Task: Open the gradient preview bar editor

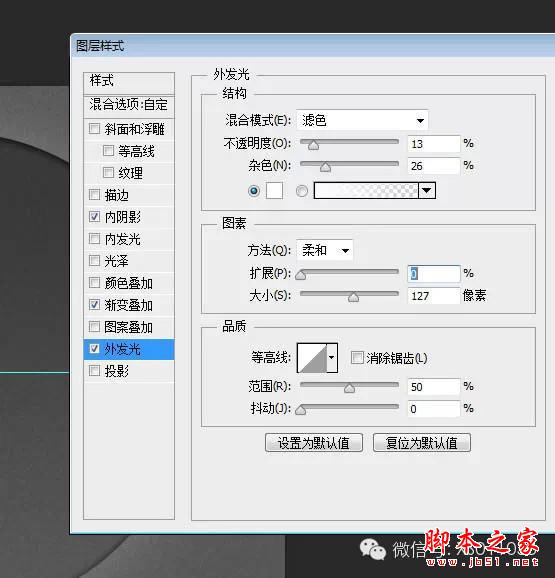Action: (366, 191)
